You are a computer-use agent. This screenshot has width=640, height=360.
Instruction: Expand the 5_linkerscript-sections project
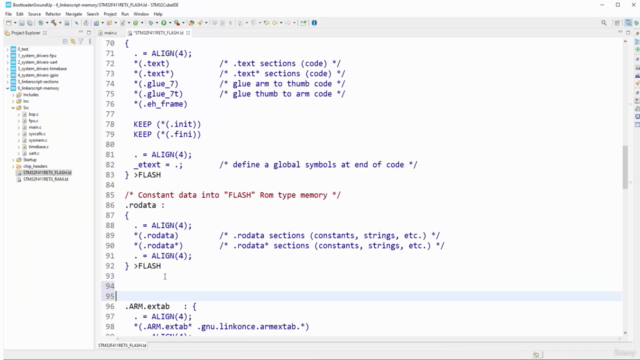7,82
